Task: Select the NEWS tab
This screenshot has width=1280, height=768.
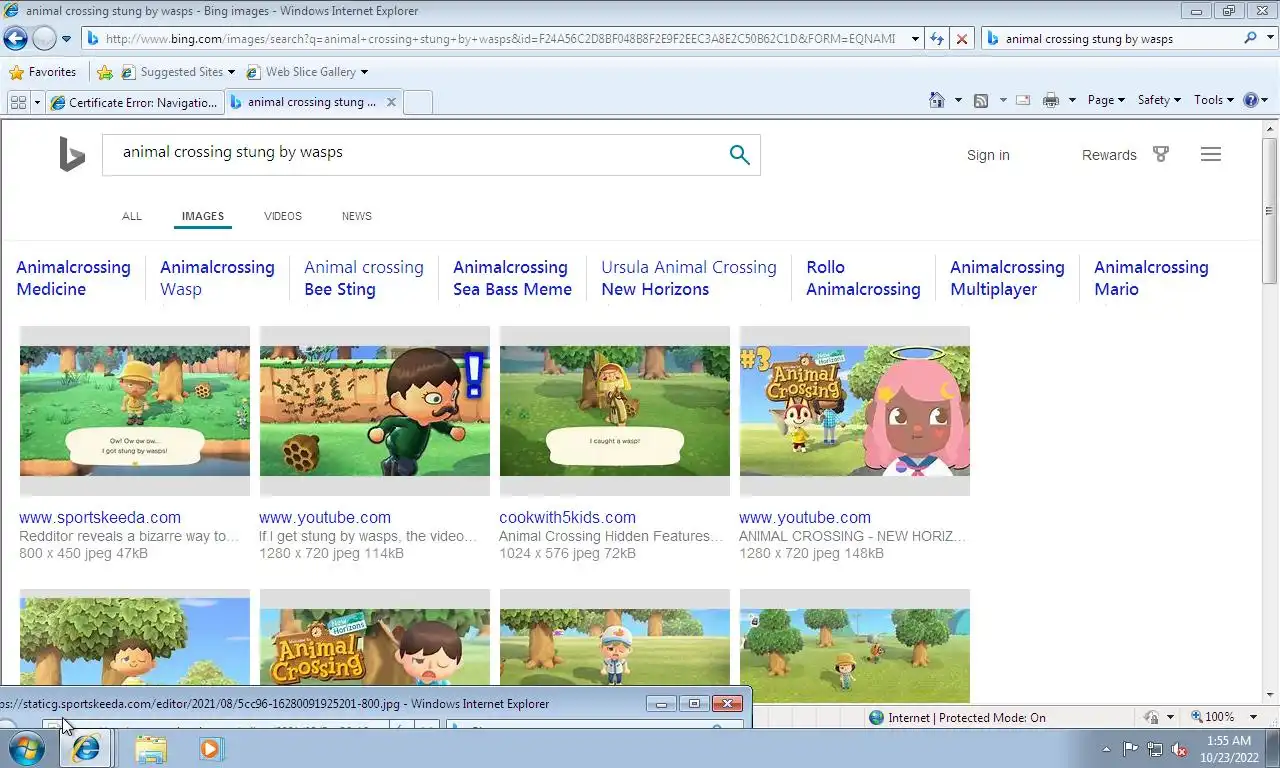Action: tap(357, 216)
